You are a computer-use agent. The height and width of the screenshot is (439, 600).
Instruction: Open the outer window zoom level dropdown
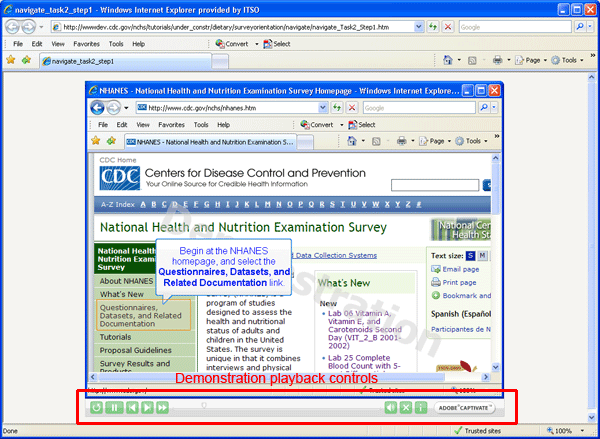(x=582, y=431)
